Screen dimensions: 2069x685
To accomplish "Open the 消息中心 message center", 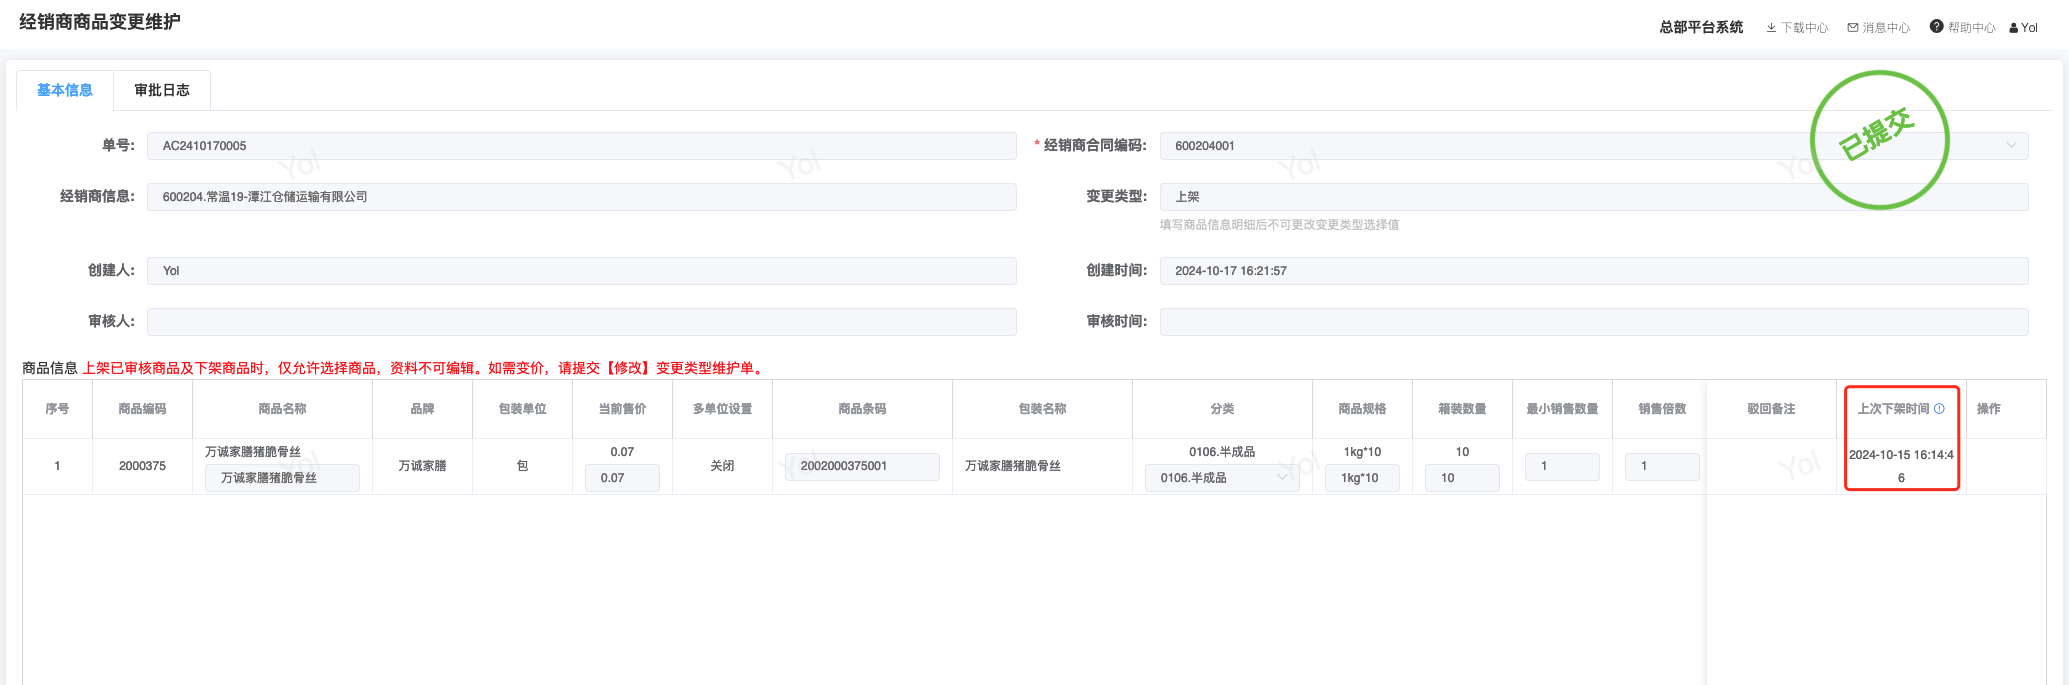I will click(1879, 28).
